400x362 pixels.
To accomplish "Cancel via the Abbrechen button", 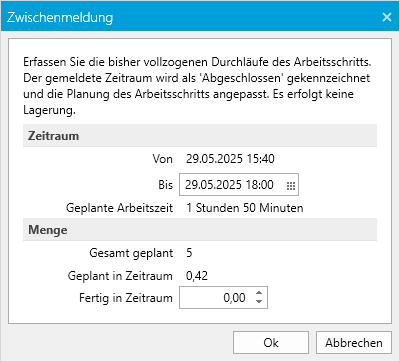I will [354, 342].
